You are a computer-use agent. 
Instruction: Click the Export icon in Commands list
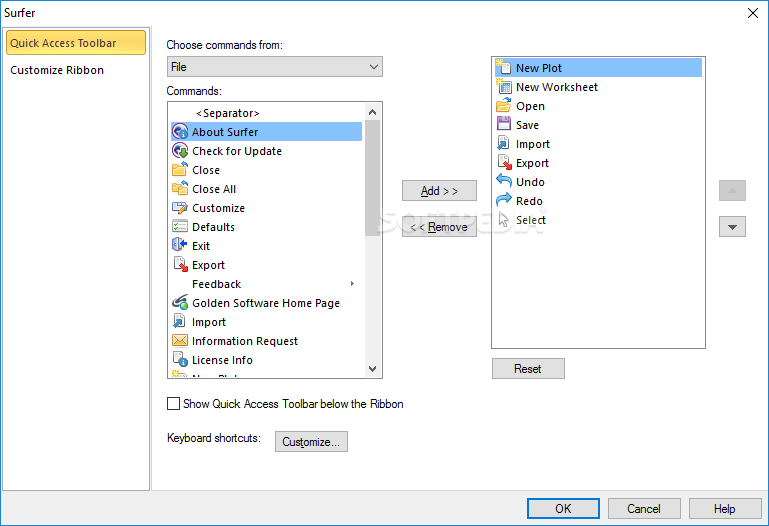(x=180, y=264)
